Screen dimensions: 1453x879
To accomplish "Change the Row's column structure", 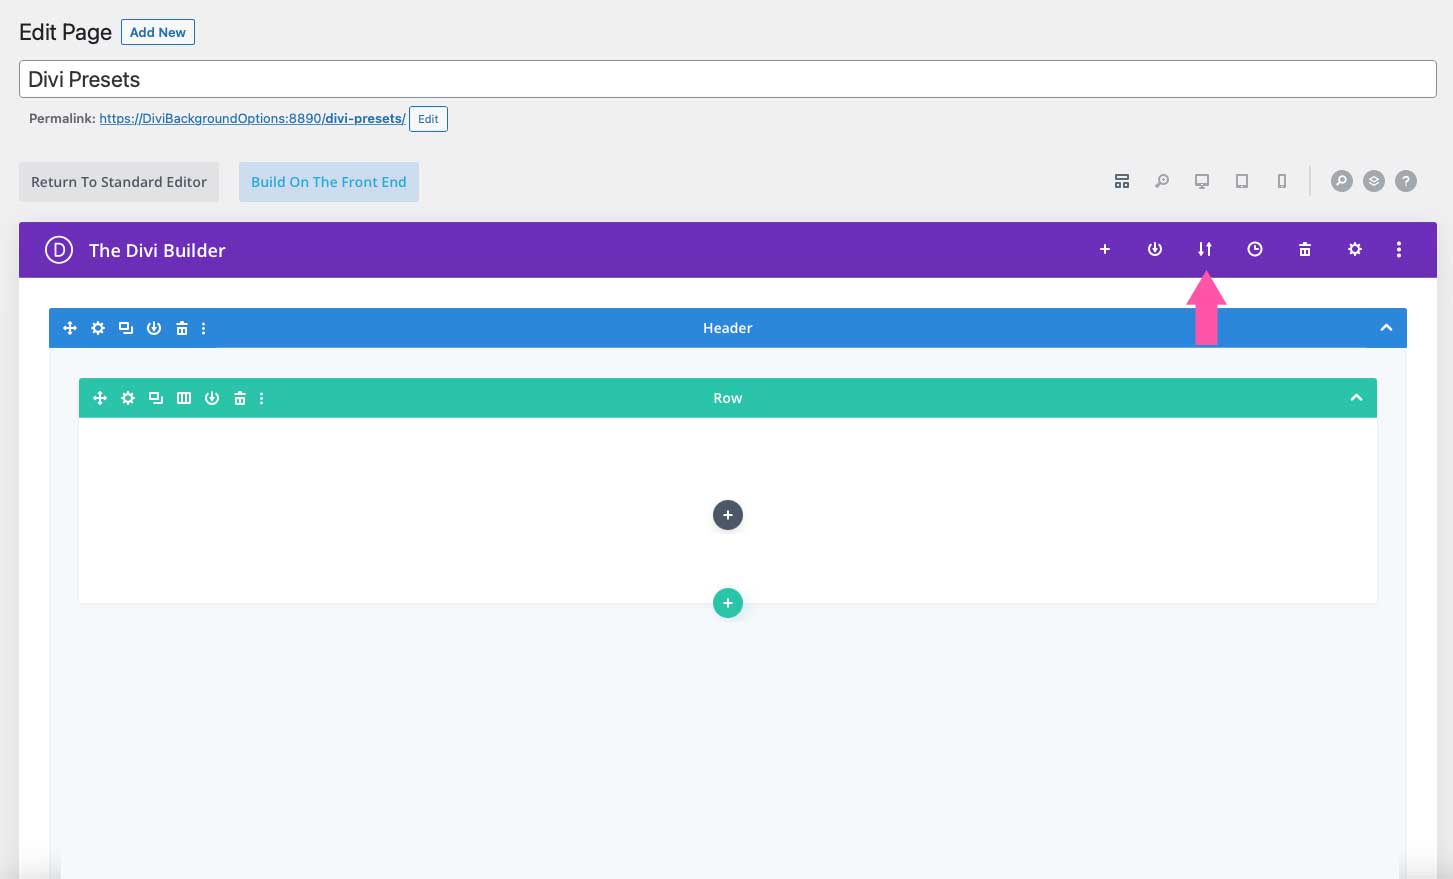I will click(x=184, y=397).
